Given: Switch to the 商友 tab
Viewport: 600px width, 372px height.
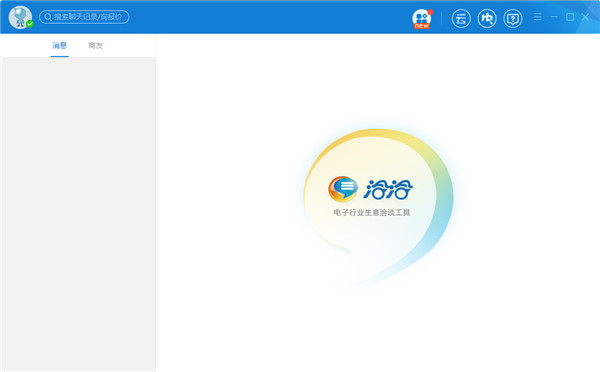Looking at the screenshot, I should (96, 46).
